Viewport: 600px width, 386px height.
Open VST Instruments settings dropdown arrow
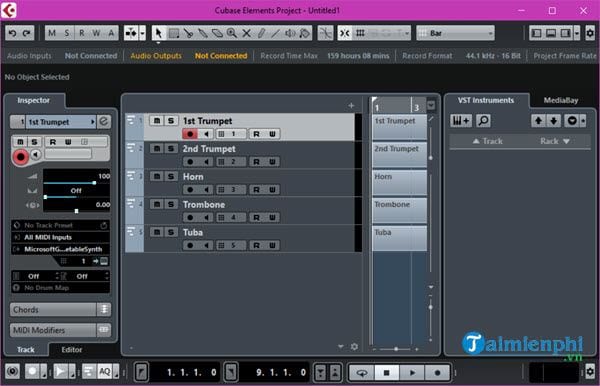point(583,121)
